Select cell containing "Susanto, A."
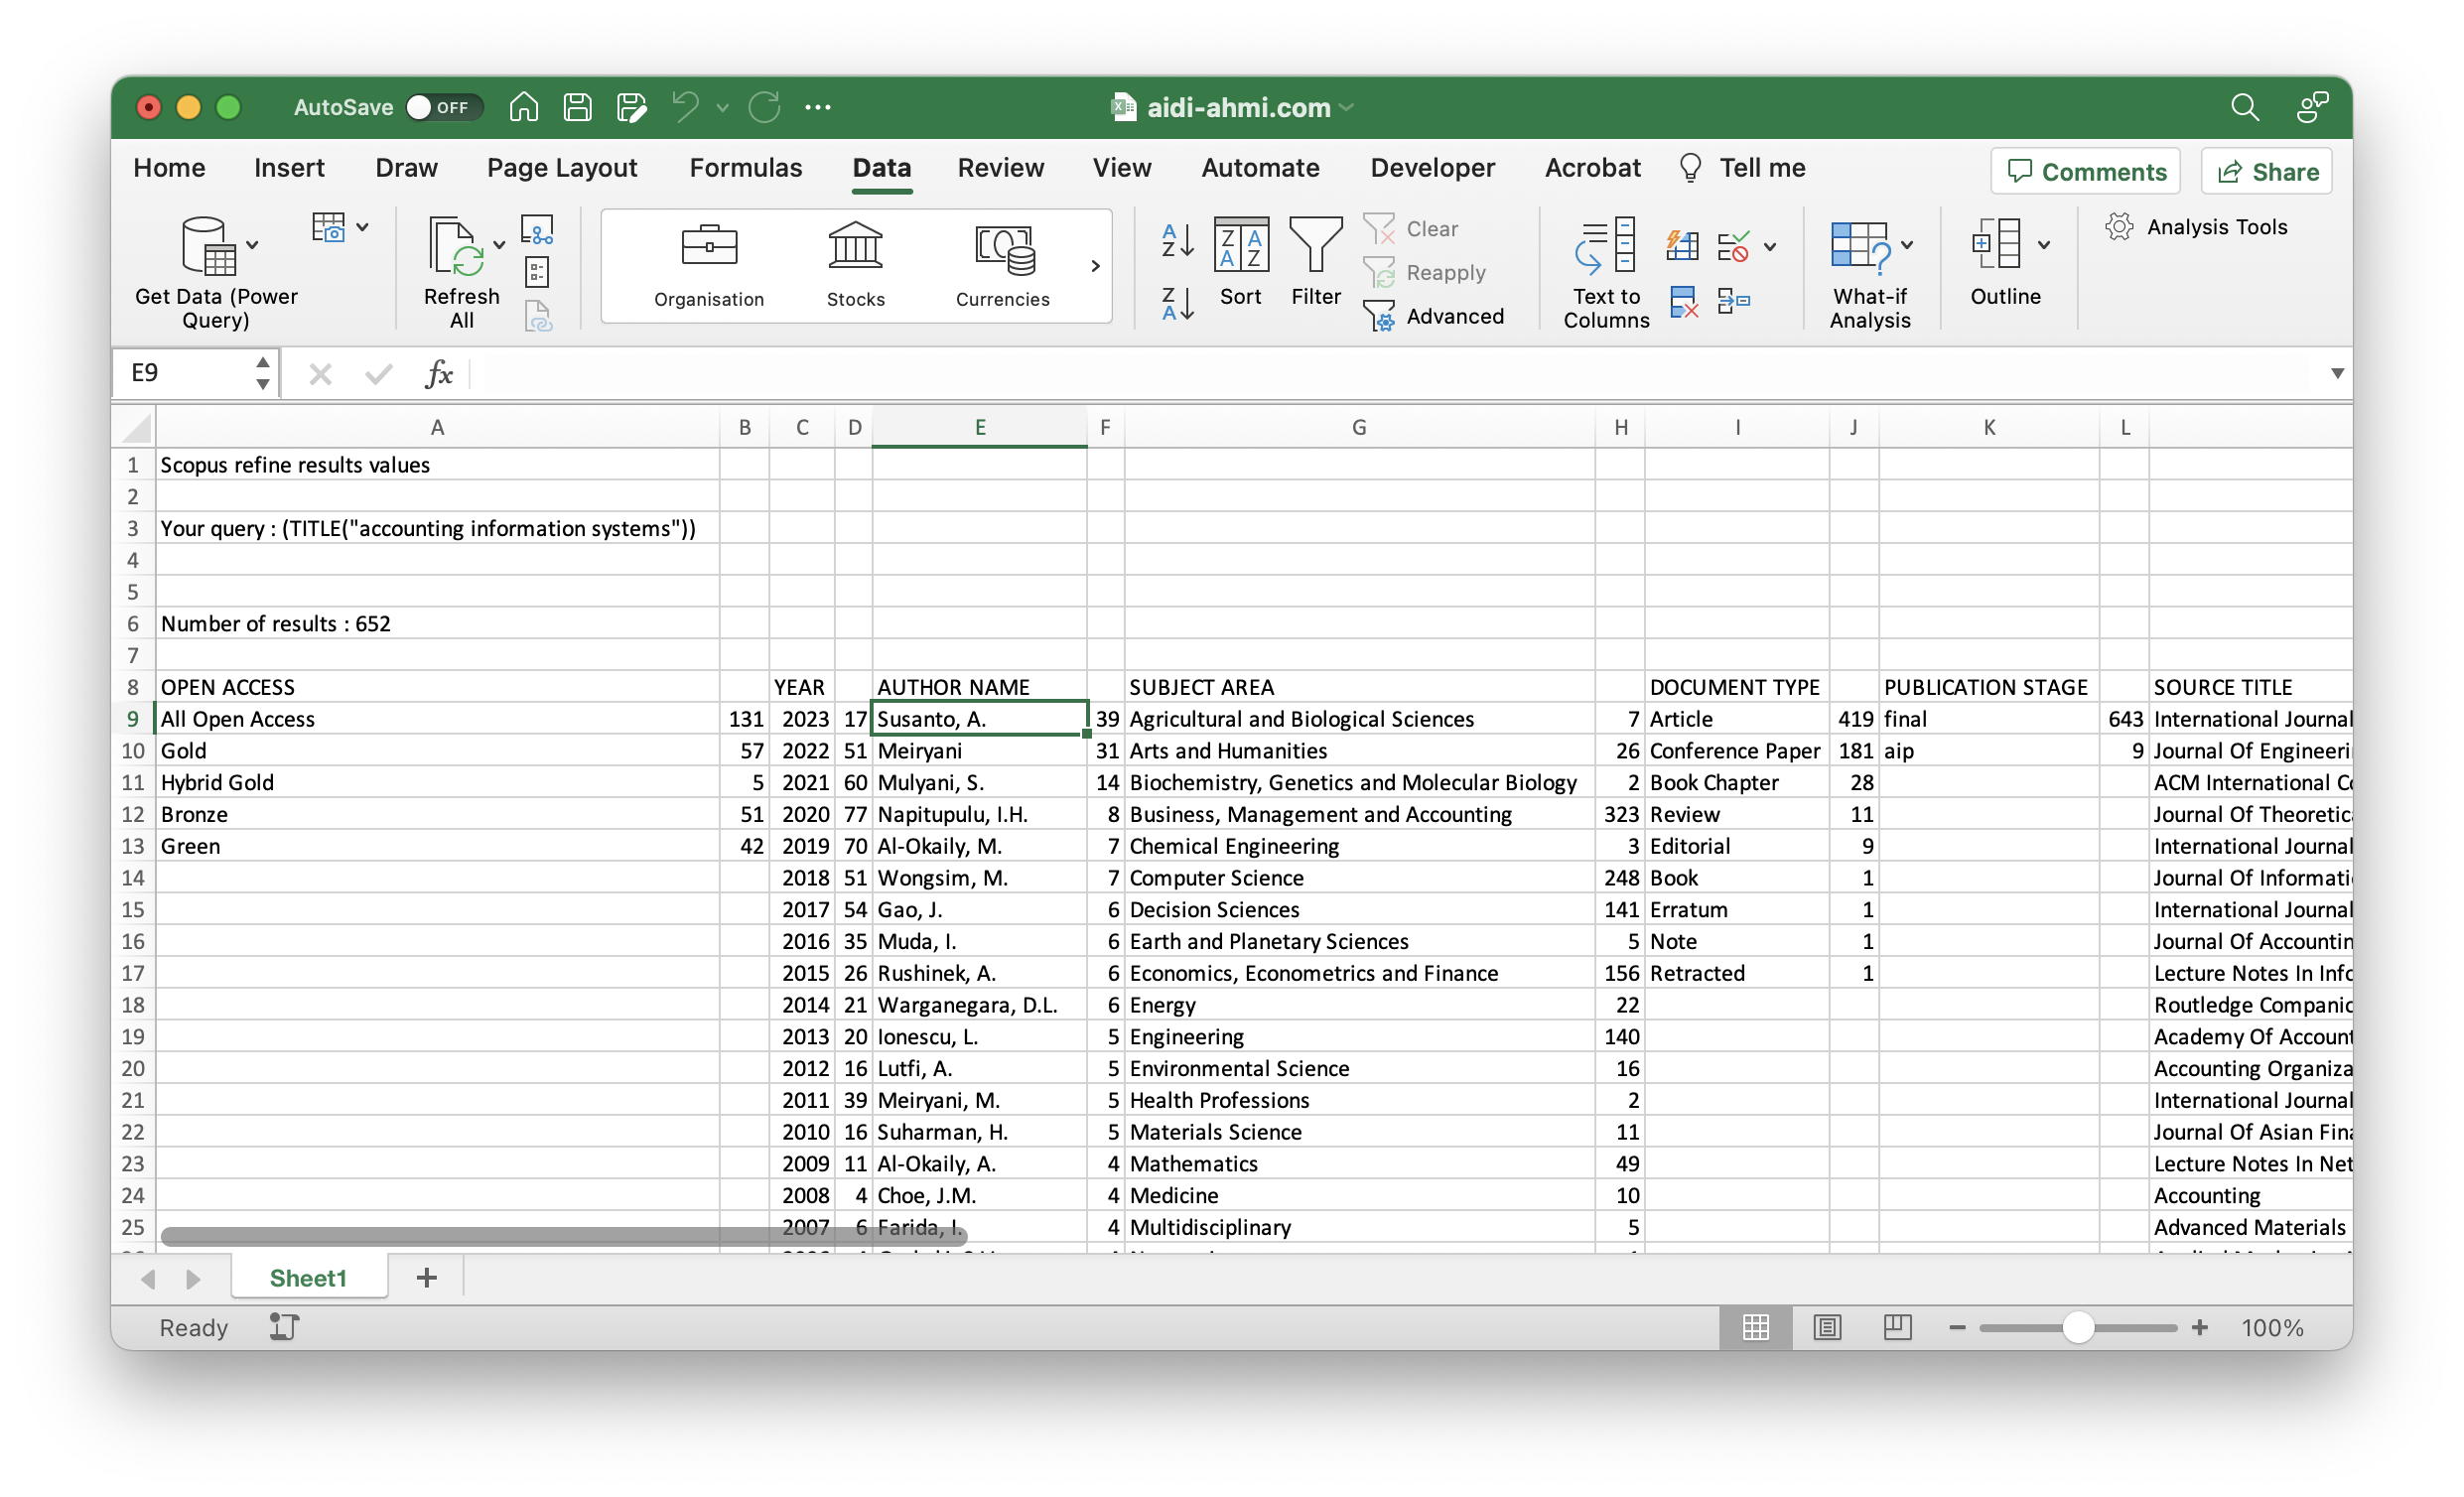The image size is (2464, 1497). pyautogui.click(x=980, y=720)
